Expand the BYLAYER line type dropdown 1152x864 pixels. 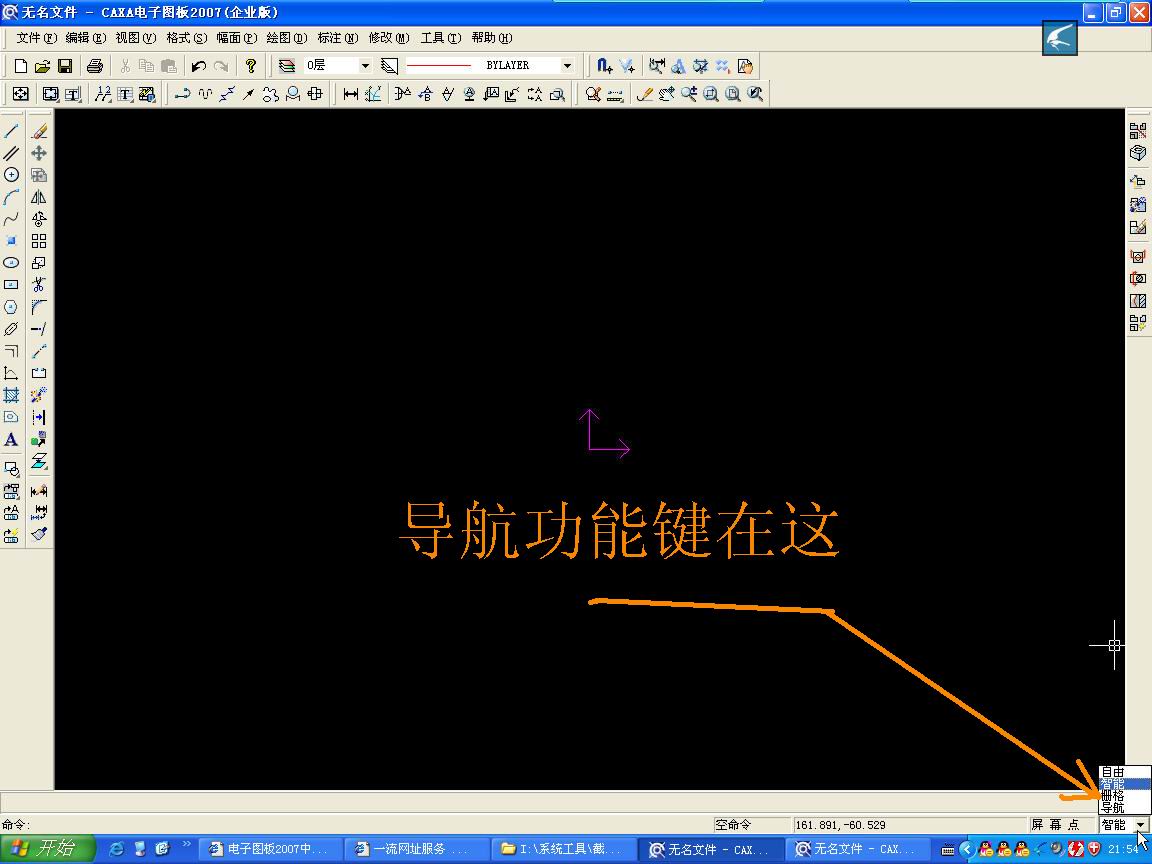[x=567, y=65]
